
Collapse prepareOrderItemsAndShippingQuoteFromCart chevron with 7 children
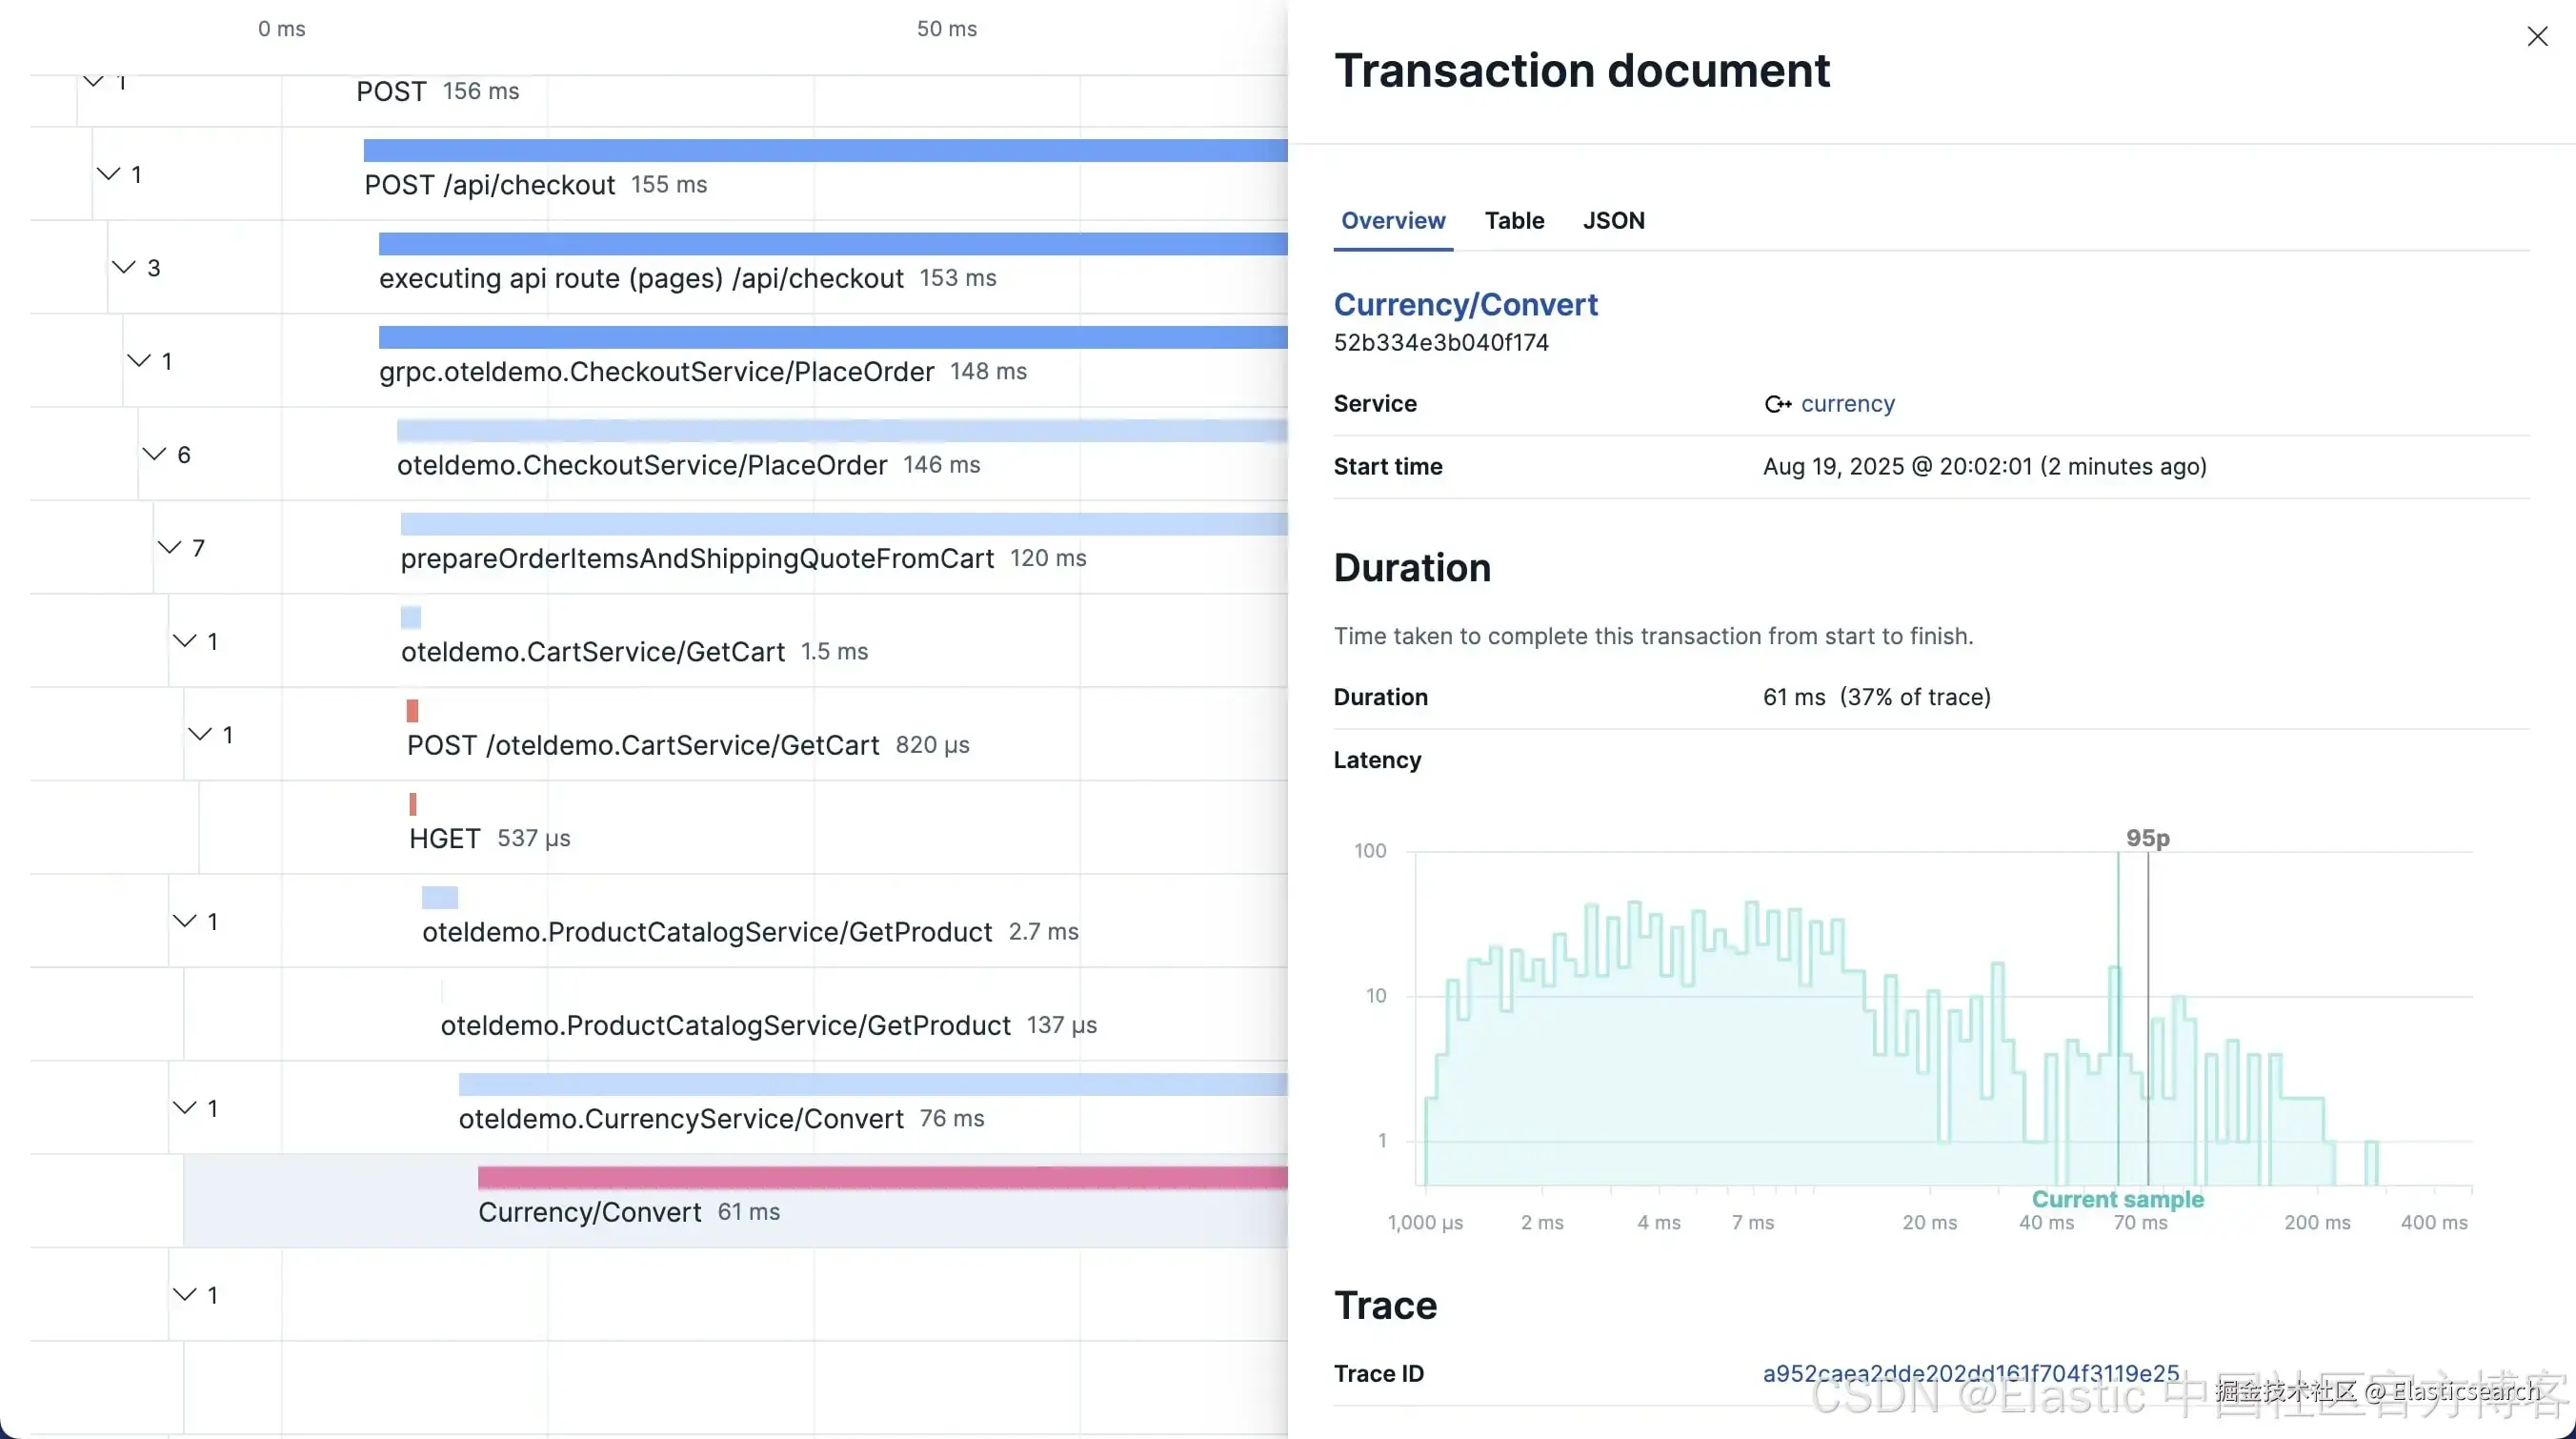point(169,547)
